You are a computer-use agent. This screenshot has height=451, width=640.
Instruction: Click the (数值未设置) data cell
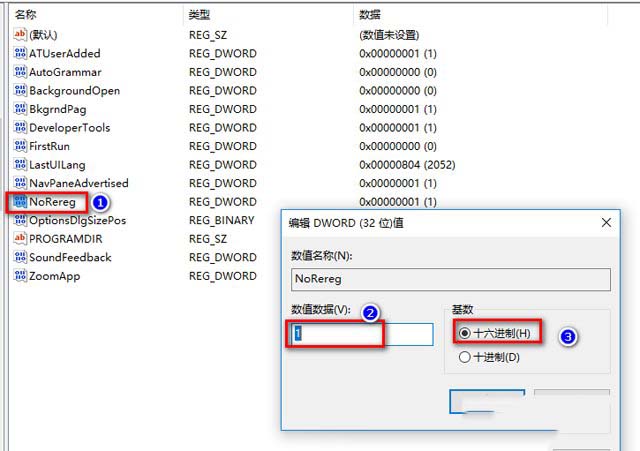tap(389, 35)
